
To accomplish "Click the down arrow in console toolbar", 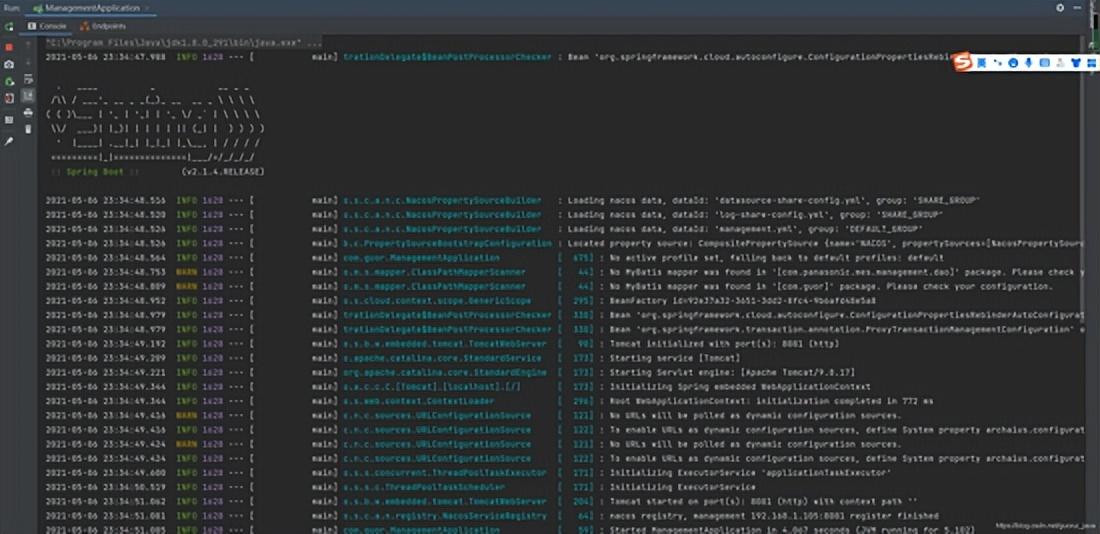I will pos(28,62).
